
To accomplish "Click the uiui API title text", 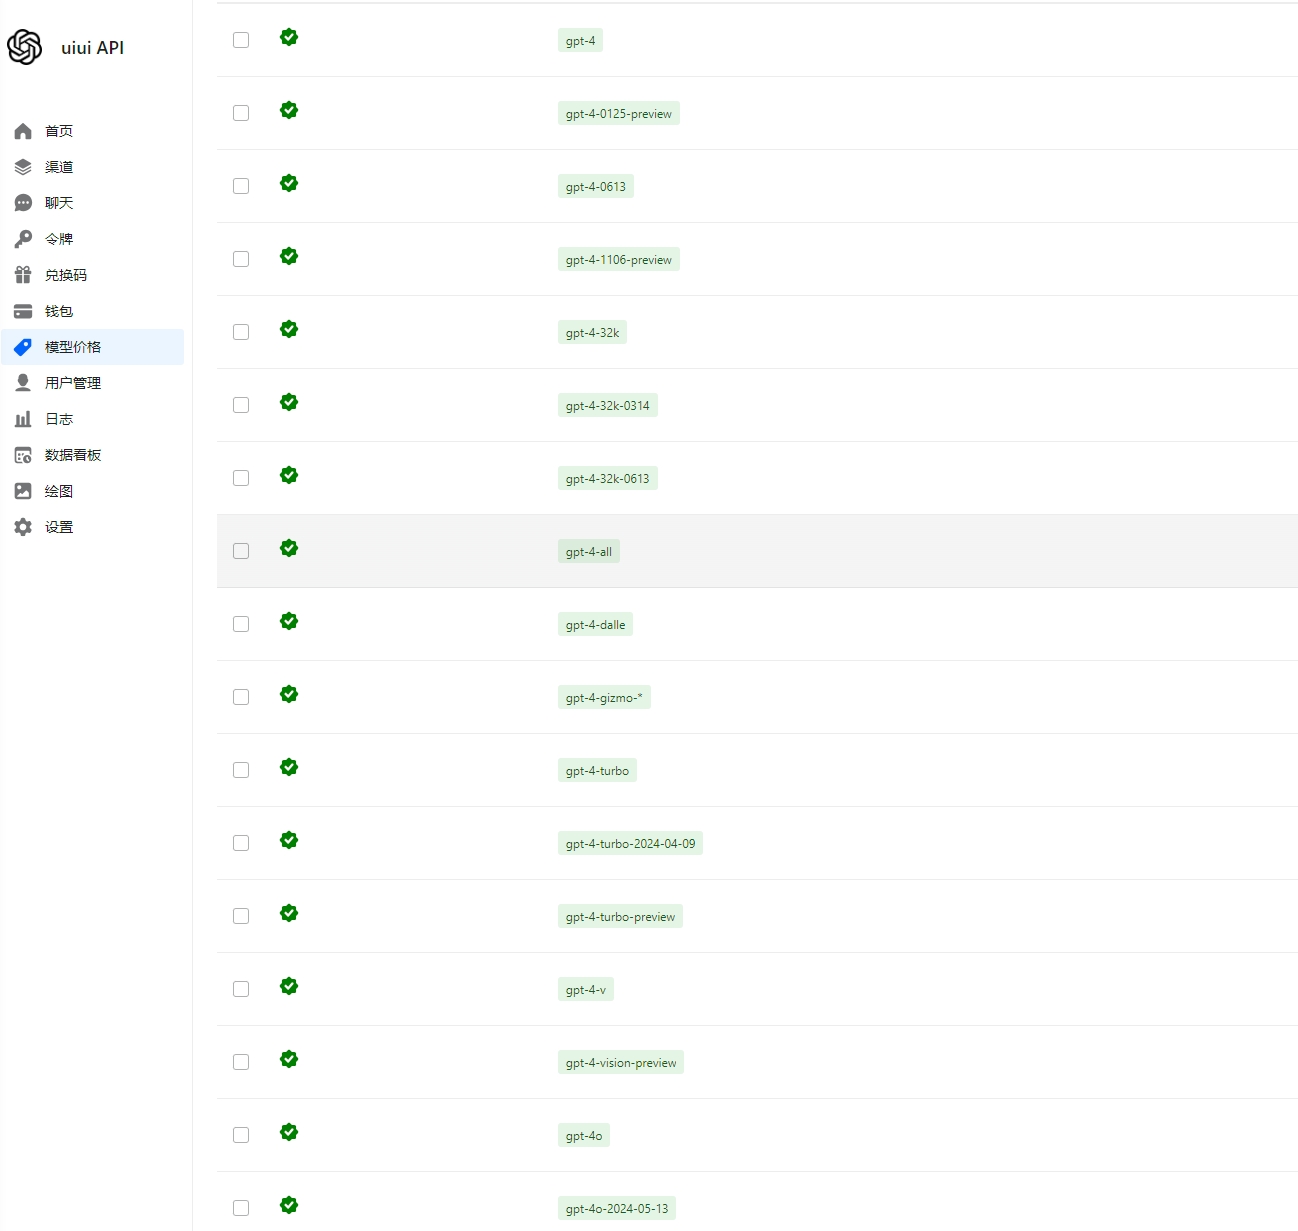I will (x=93, y=48).
